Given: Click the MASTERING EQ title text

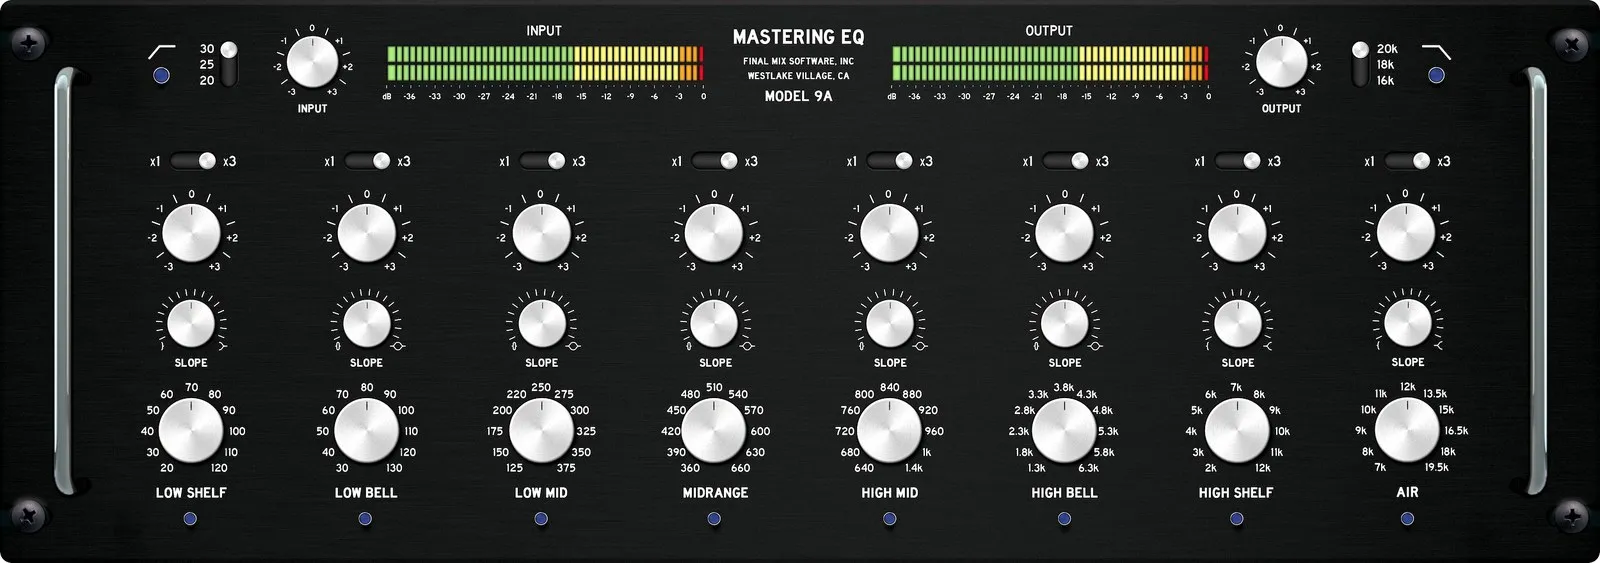Looking at the screenshot, I should coord(798,37).
